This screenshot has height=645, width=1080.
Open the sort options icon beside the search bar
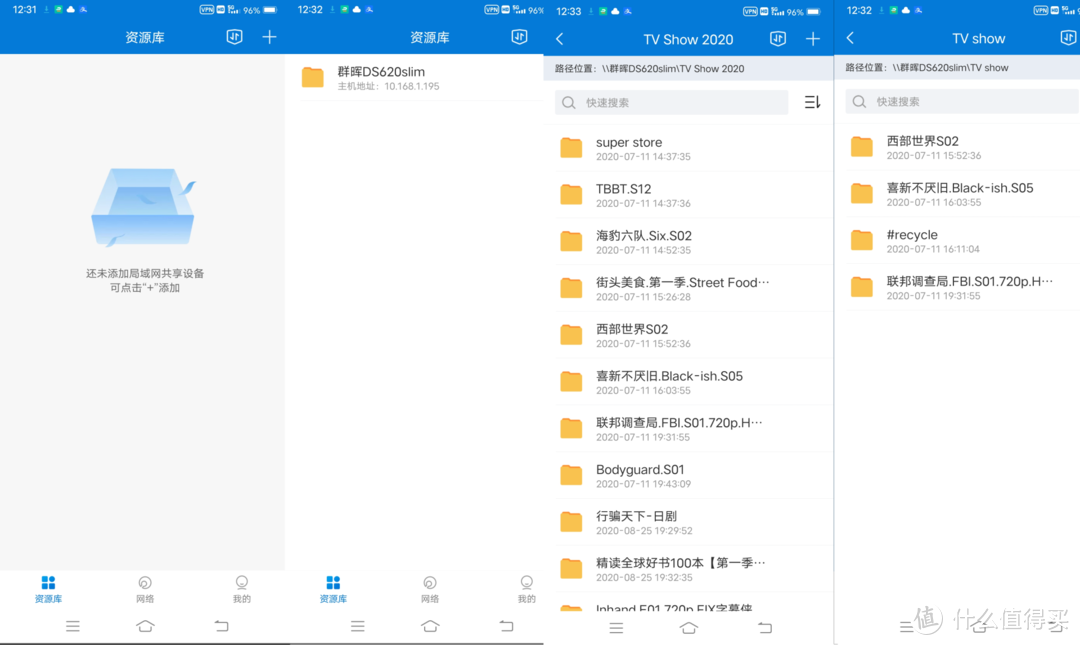point(812,101)
